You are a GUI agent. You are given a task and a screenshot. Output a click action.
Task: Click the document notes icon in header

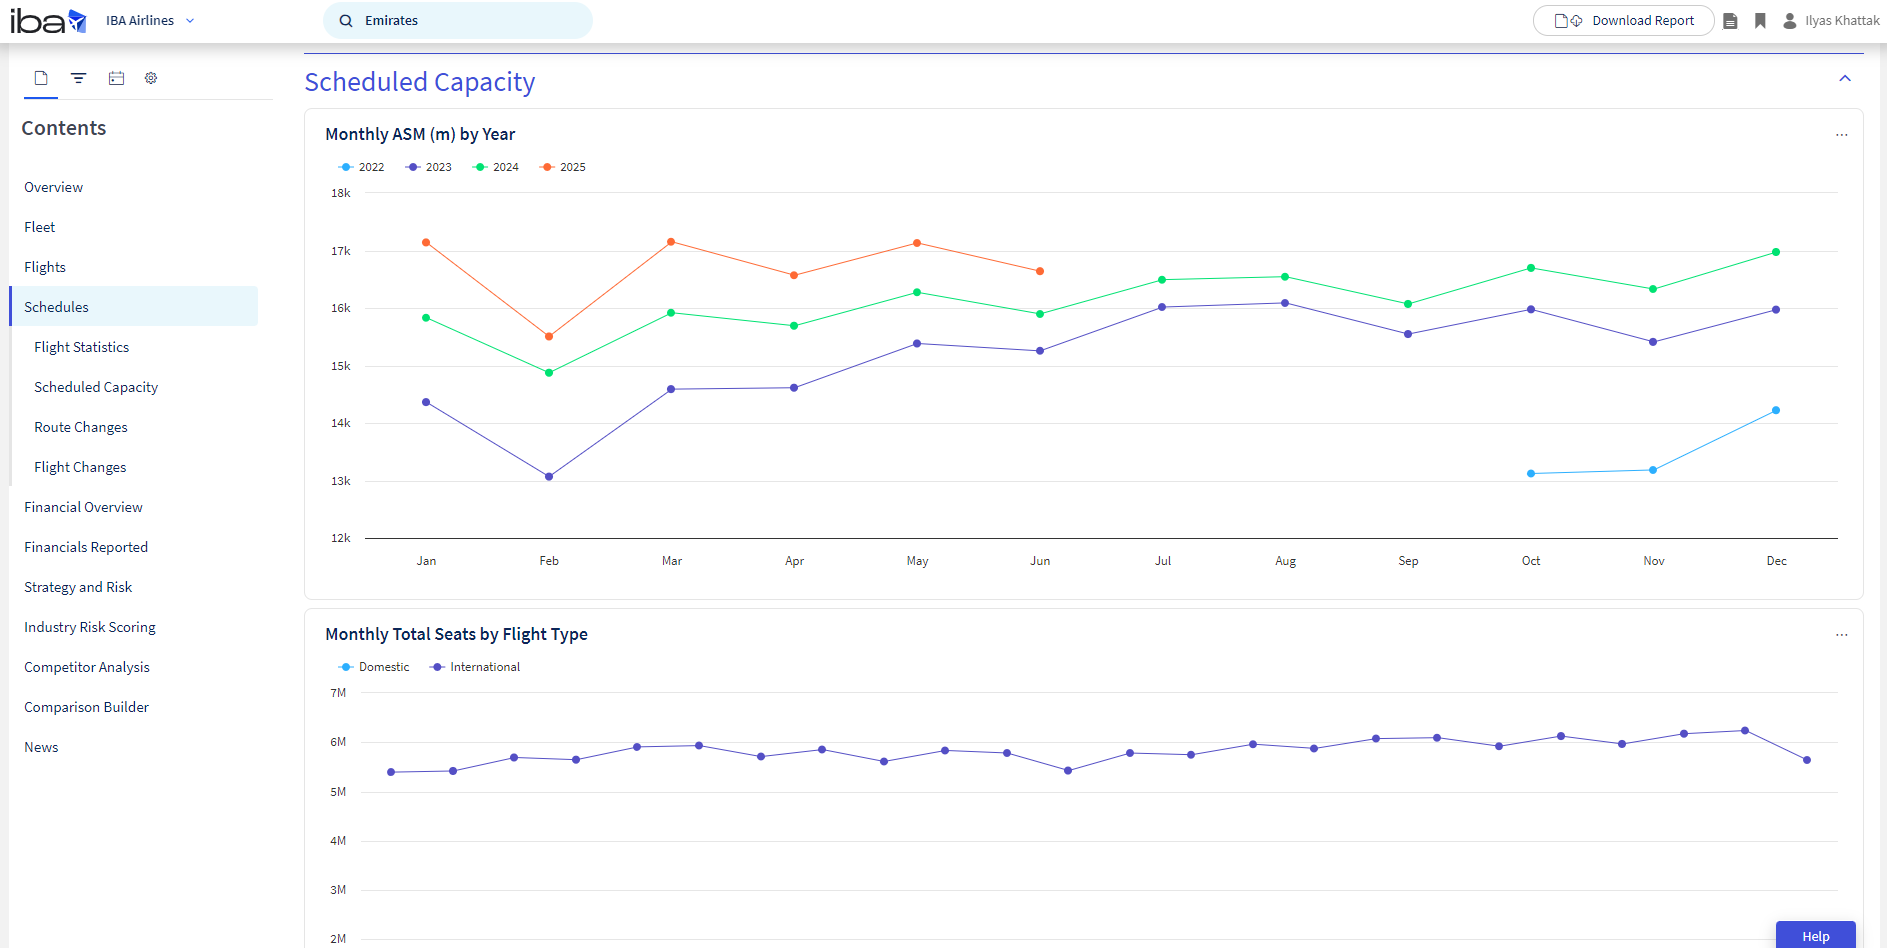tap(1730, 21)
